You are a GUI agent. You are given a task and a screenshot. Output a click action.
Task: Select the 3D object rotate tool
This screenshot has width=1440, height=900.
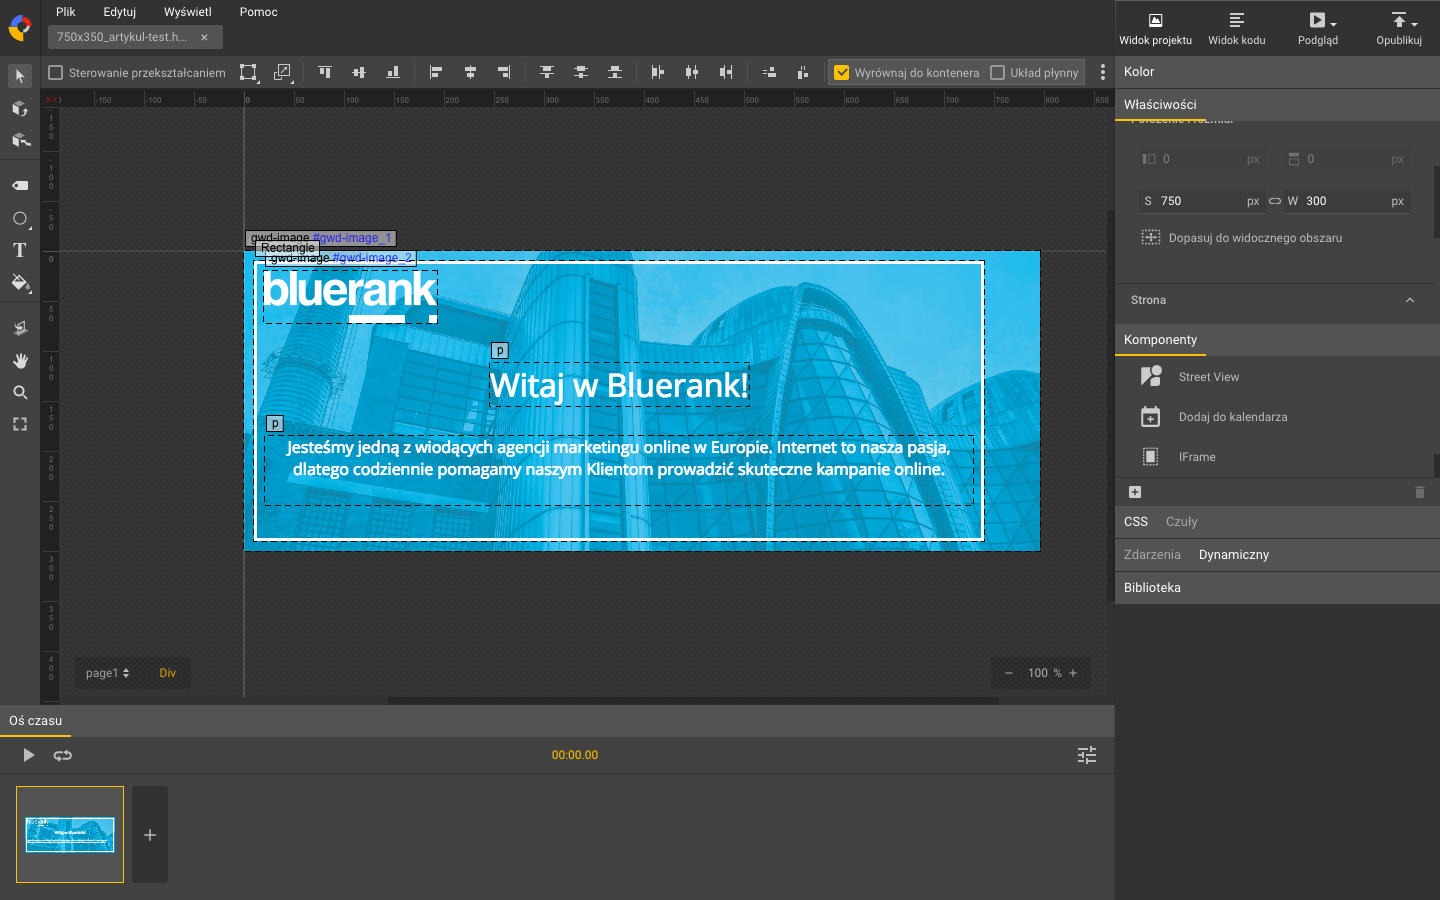click(20, 108)
